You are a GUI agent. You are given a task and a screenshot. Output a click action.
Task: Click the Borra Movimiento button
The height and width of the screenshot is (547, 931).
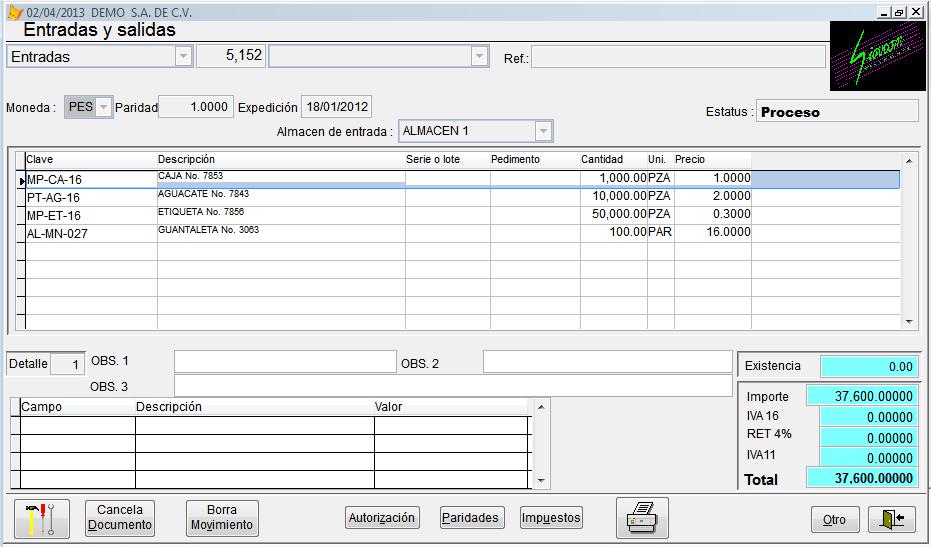(222, 518)
